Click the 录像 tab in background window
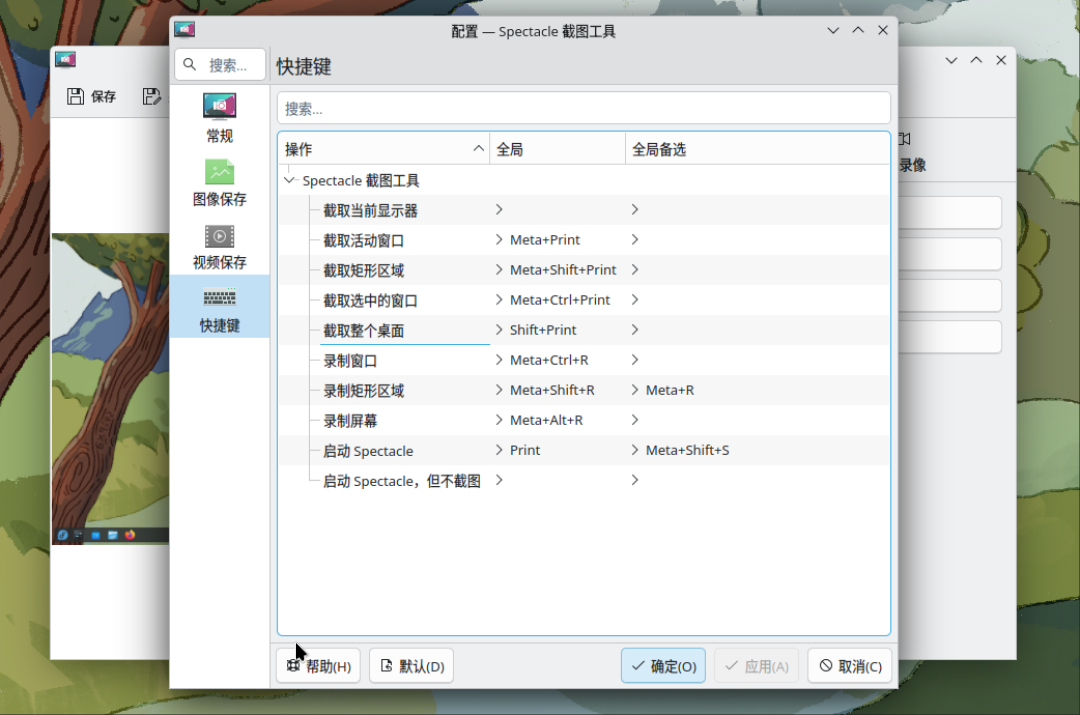 coord(912,153)
